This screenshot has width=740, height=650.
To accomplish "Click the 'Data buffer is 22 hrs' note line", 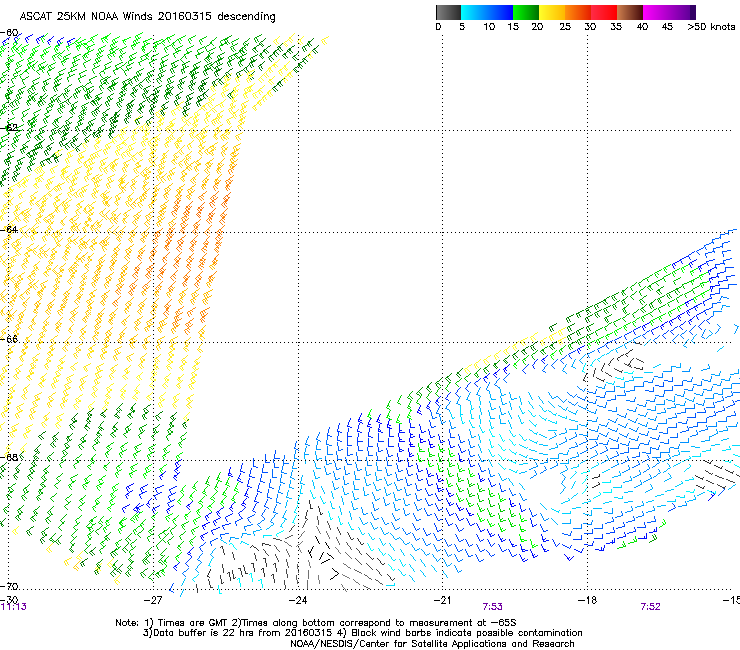I will pos(362,633).
